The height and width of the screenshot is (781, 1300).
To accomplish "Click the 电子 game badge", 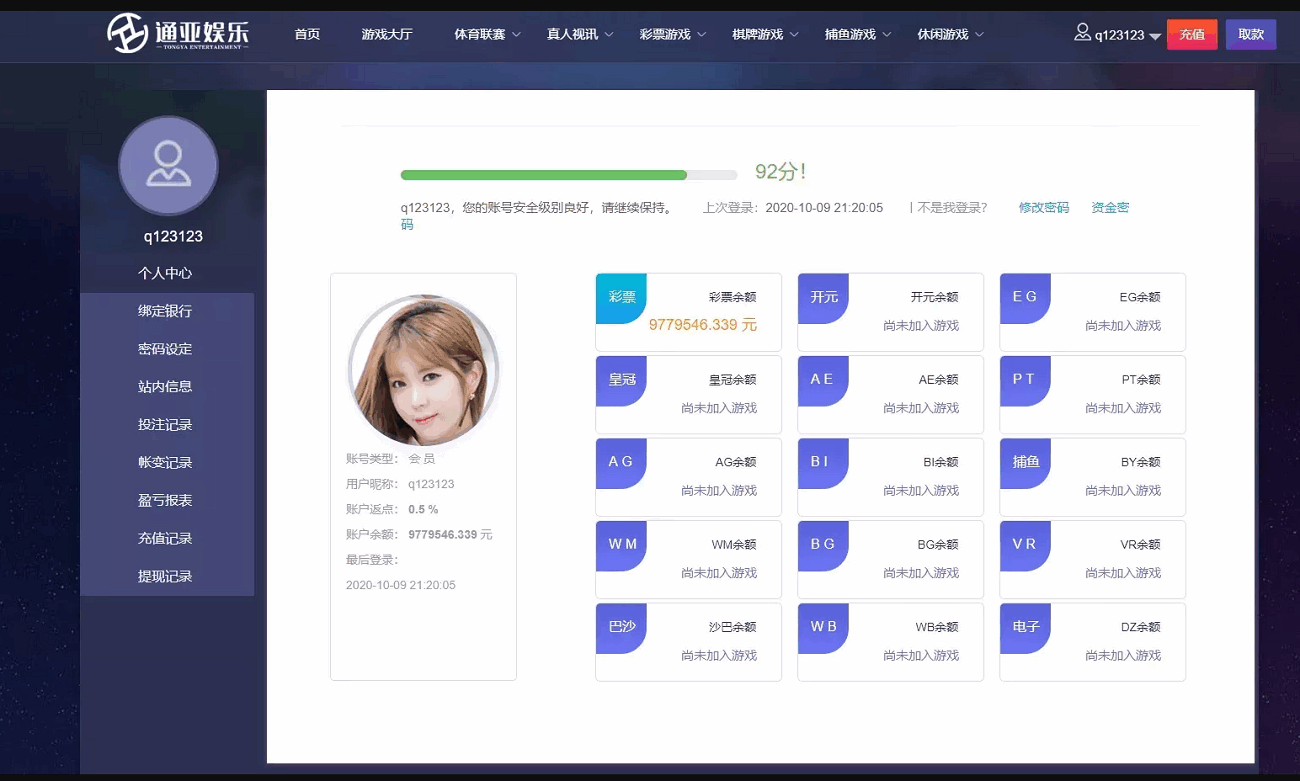I will [1025, 627].
